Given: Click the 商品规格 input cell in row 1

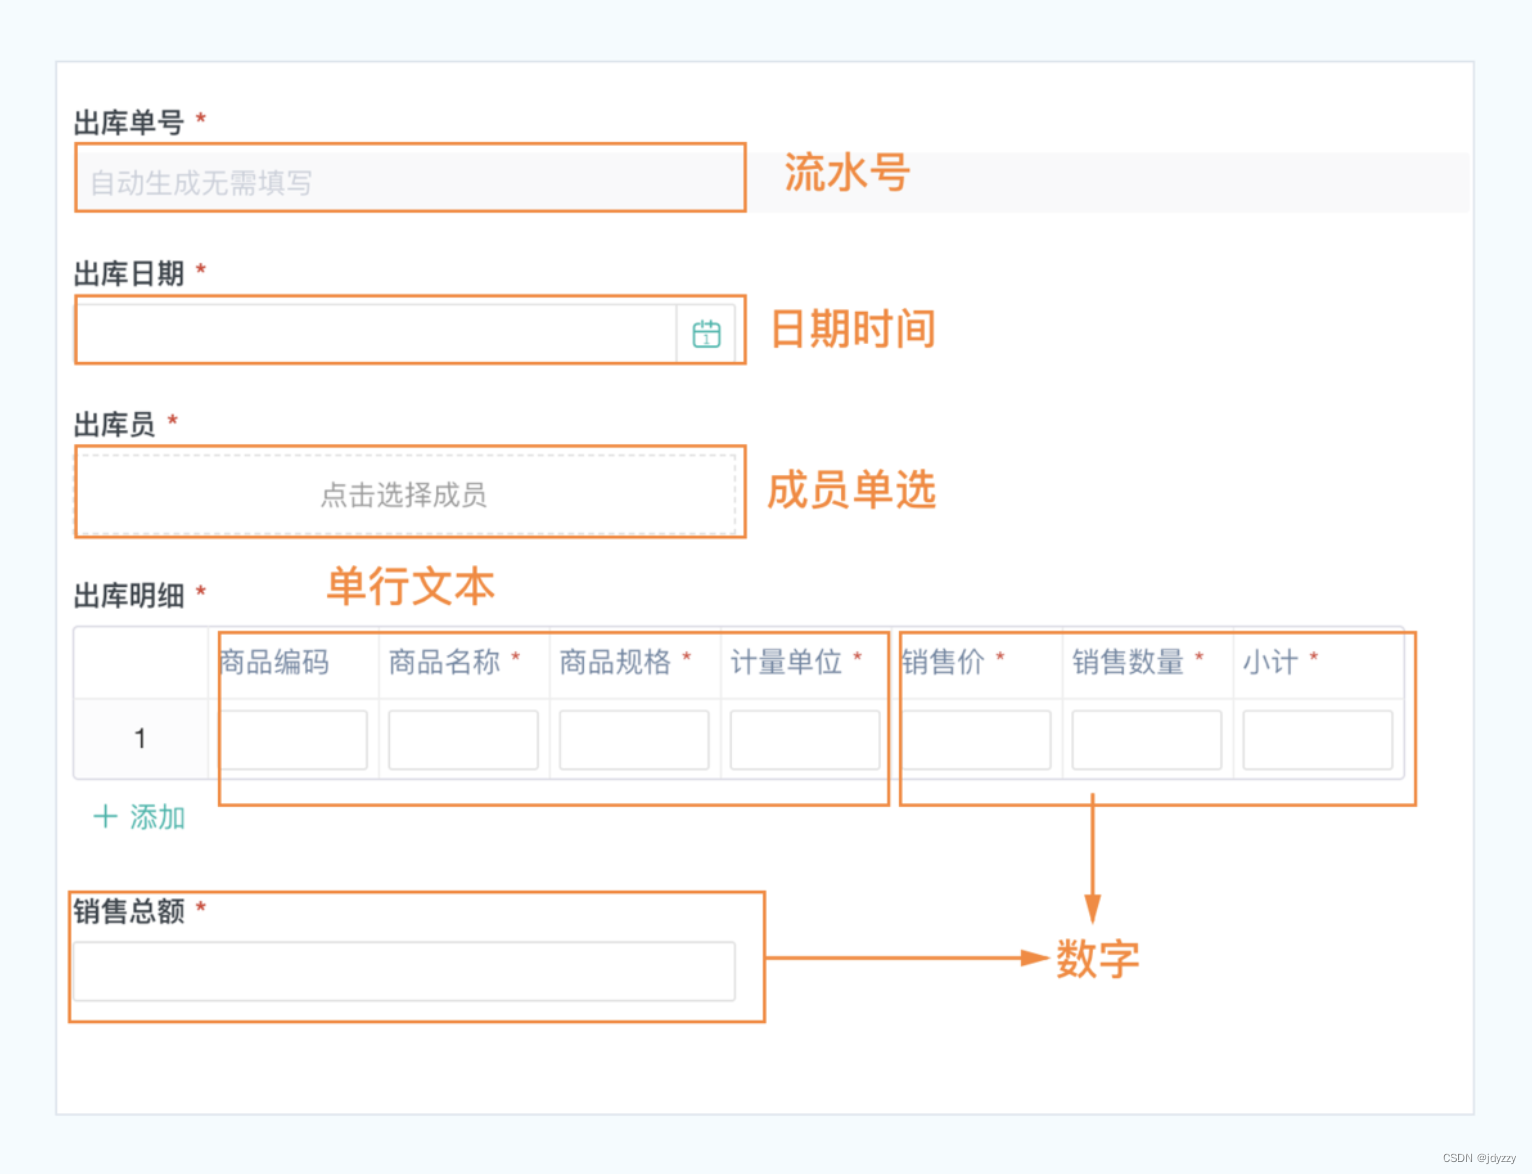Looking at the screenshot, I should coord(633,739).
